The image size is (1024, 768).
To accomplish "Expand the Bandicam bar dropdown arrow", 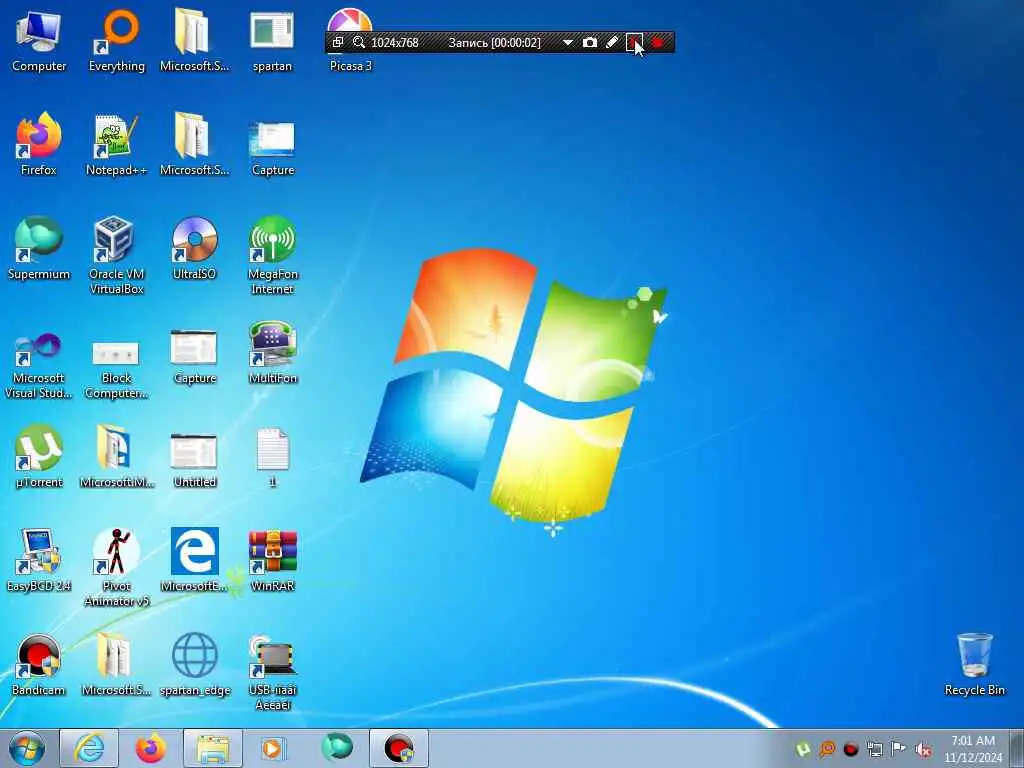I will coord(568,42).
